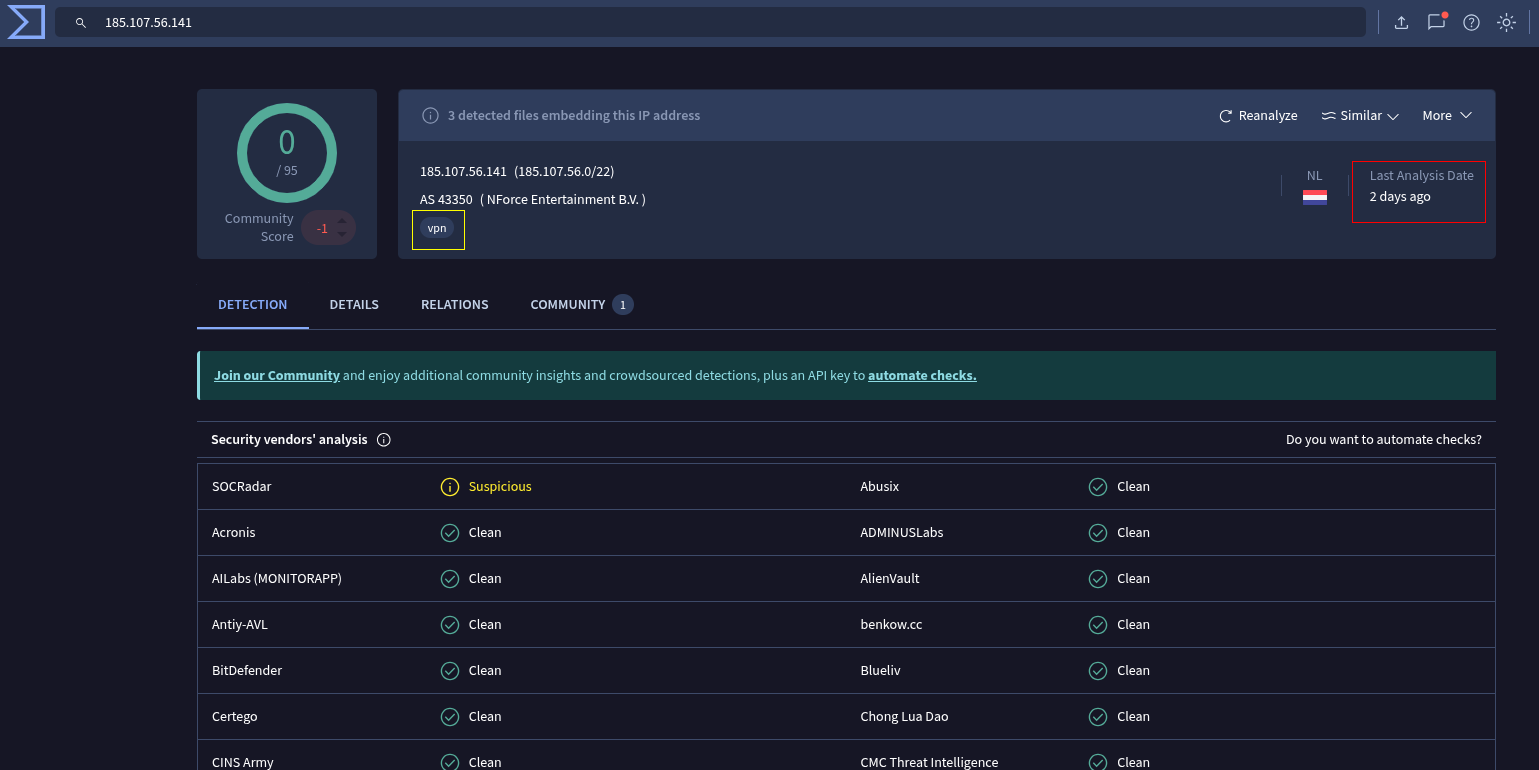The image size is (1539, 770).
Task: Click info icon next to Security vendors' analysis
Action: 384,440
